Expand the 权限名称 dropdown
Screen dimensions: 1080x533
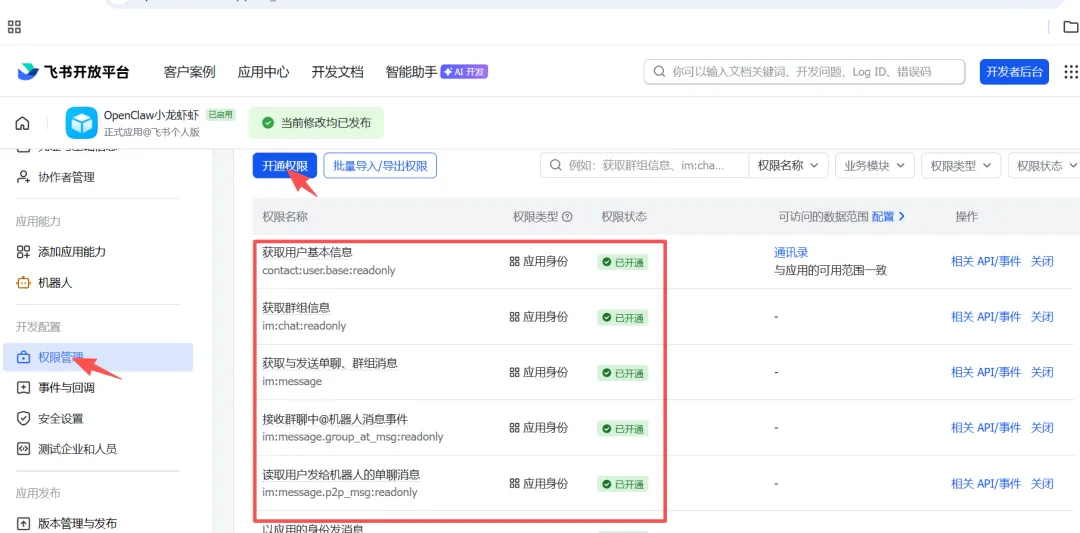point(788,165)
